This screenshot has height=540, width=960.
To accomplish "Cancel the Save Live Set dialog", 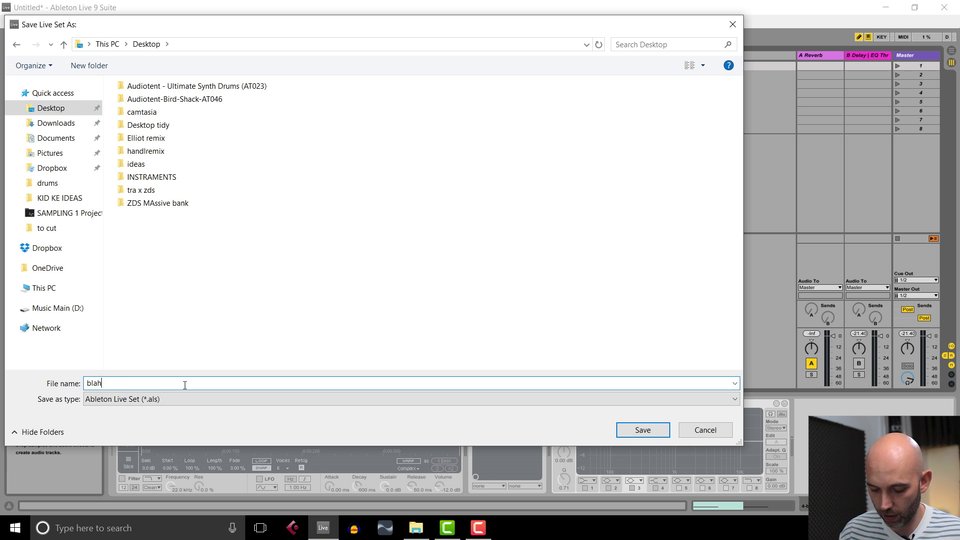I will [705, 430].
